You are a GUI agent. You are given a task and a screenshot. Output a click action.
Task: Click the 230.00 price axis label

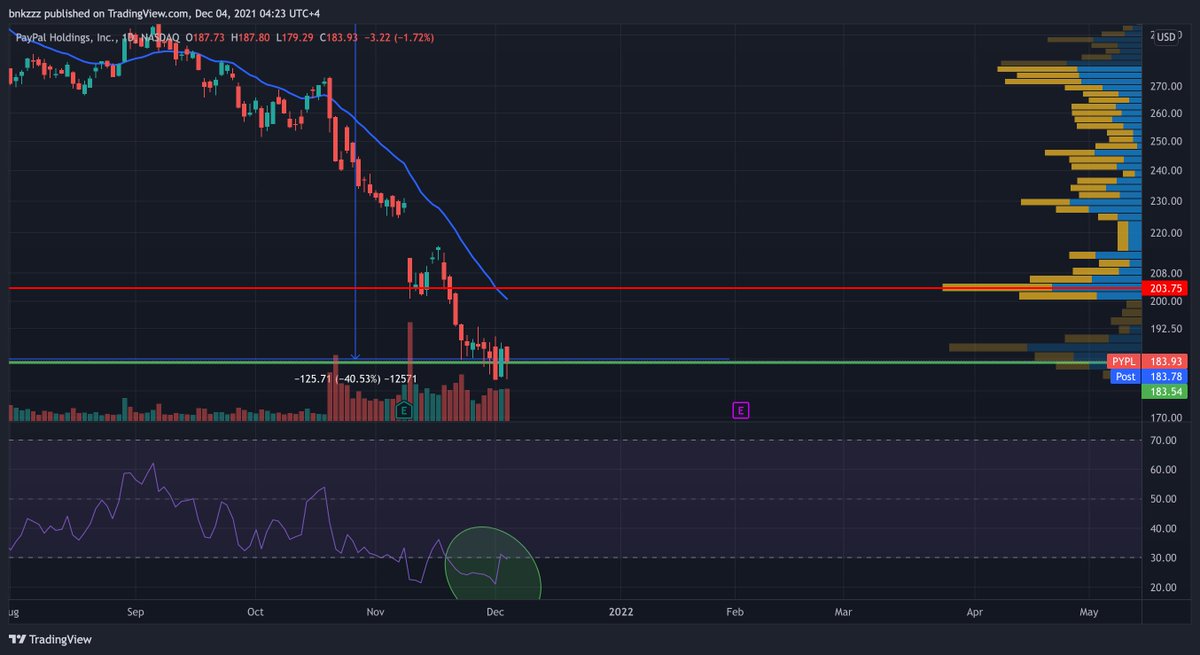pos(1166,202)
